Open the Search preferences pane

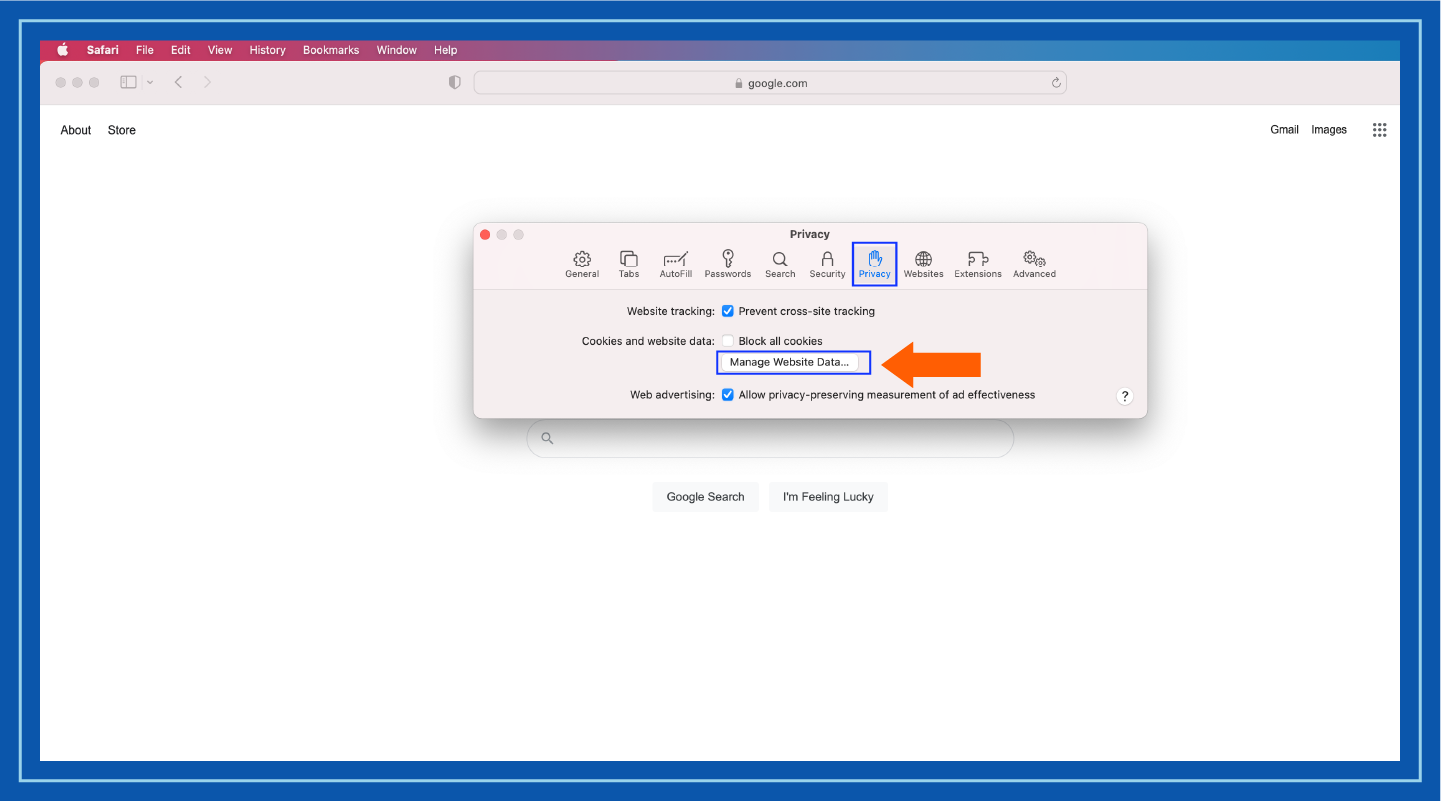[x=779, y=263]
